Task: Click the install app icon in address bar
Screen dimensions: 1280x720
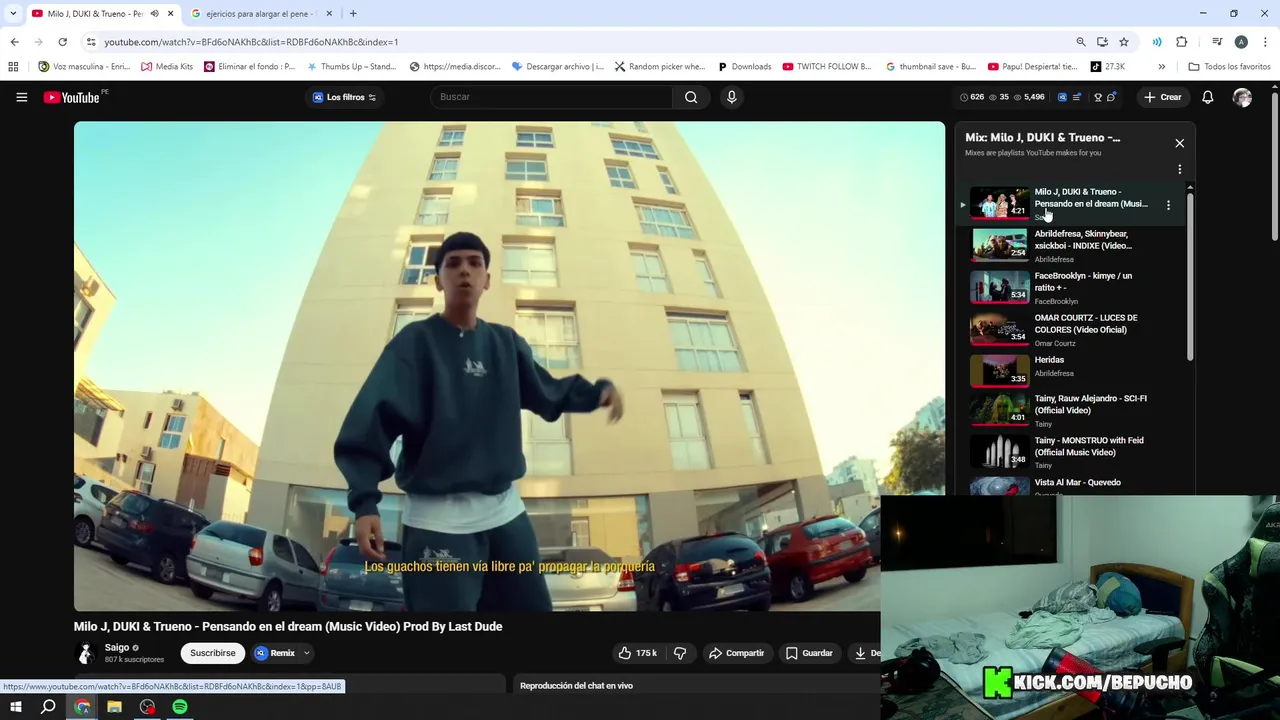Action: pyautogui.click(x=1102, y=42)
